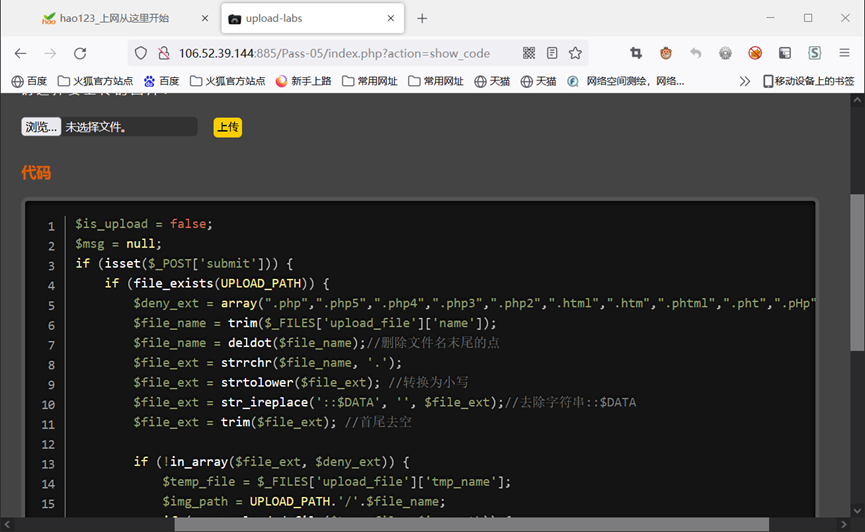Open the first 常用网址 bookmark folder

370,81
